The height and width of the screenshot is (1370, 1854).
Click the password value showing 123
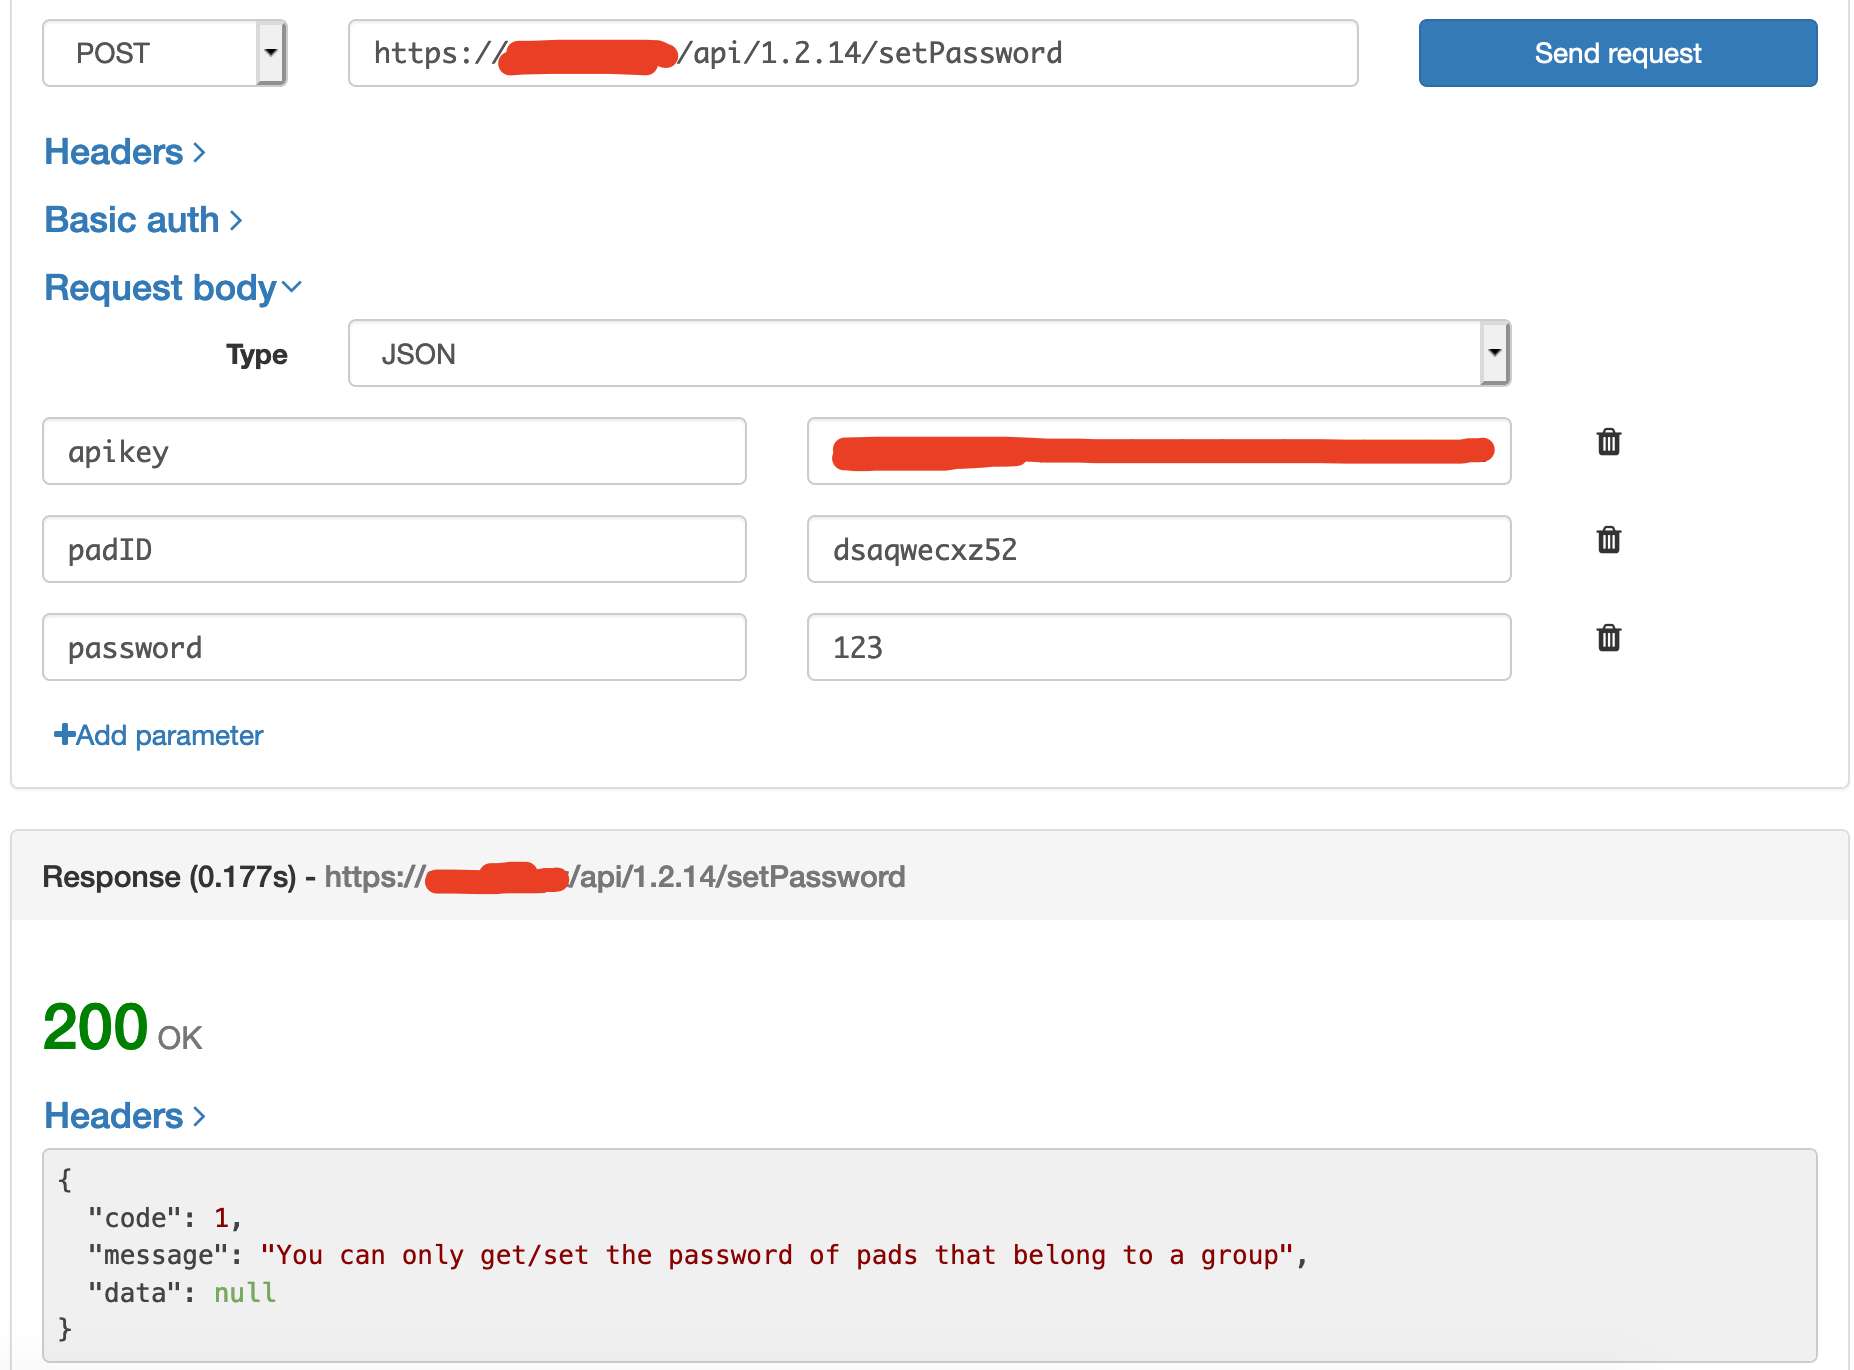1158,647
